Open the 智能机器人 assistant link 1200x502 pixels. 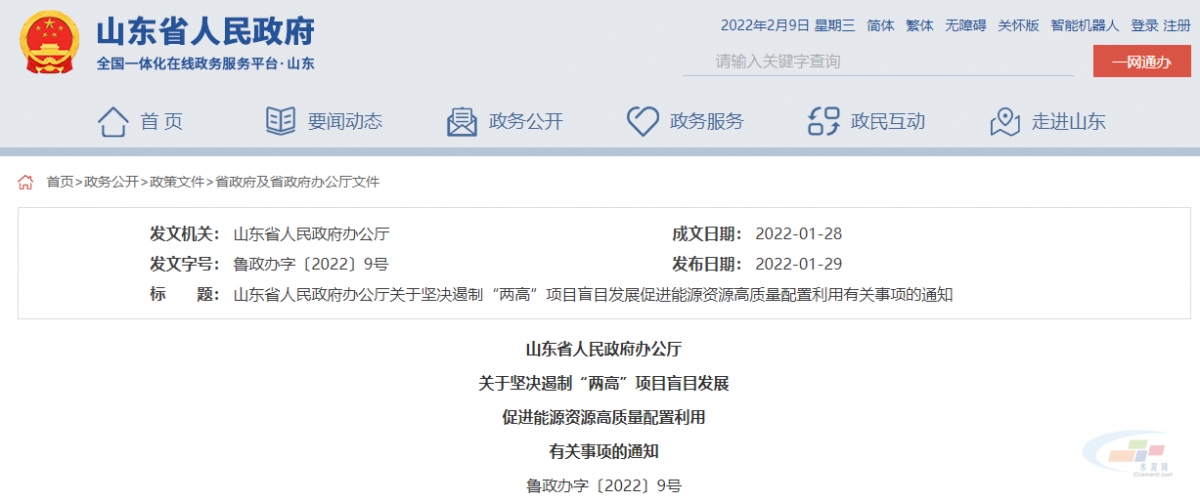point(1084,26)
